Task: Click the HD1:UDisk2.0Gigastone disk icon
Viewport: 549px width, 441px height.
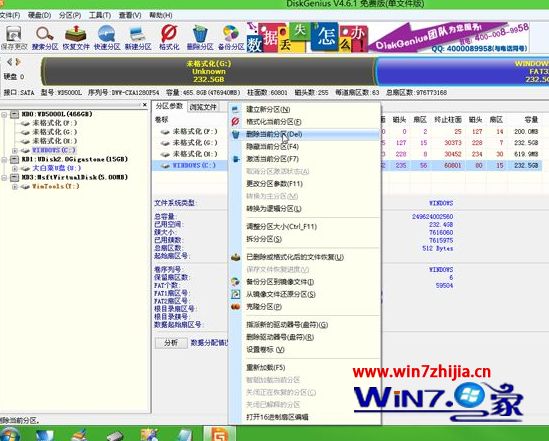Action: [15, 160]
